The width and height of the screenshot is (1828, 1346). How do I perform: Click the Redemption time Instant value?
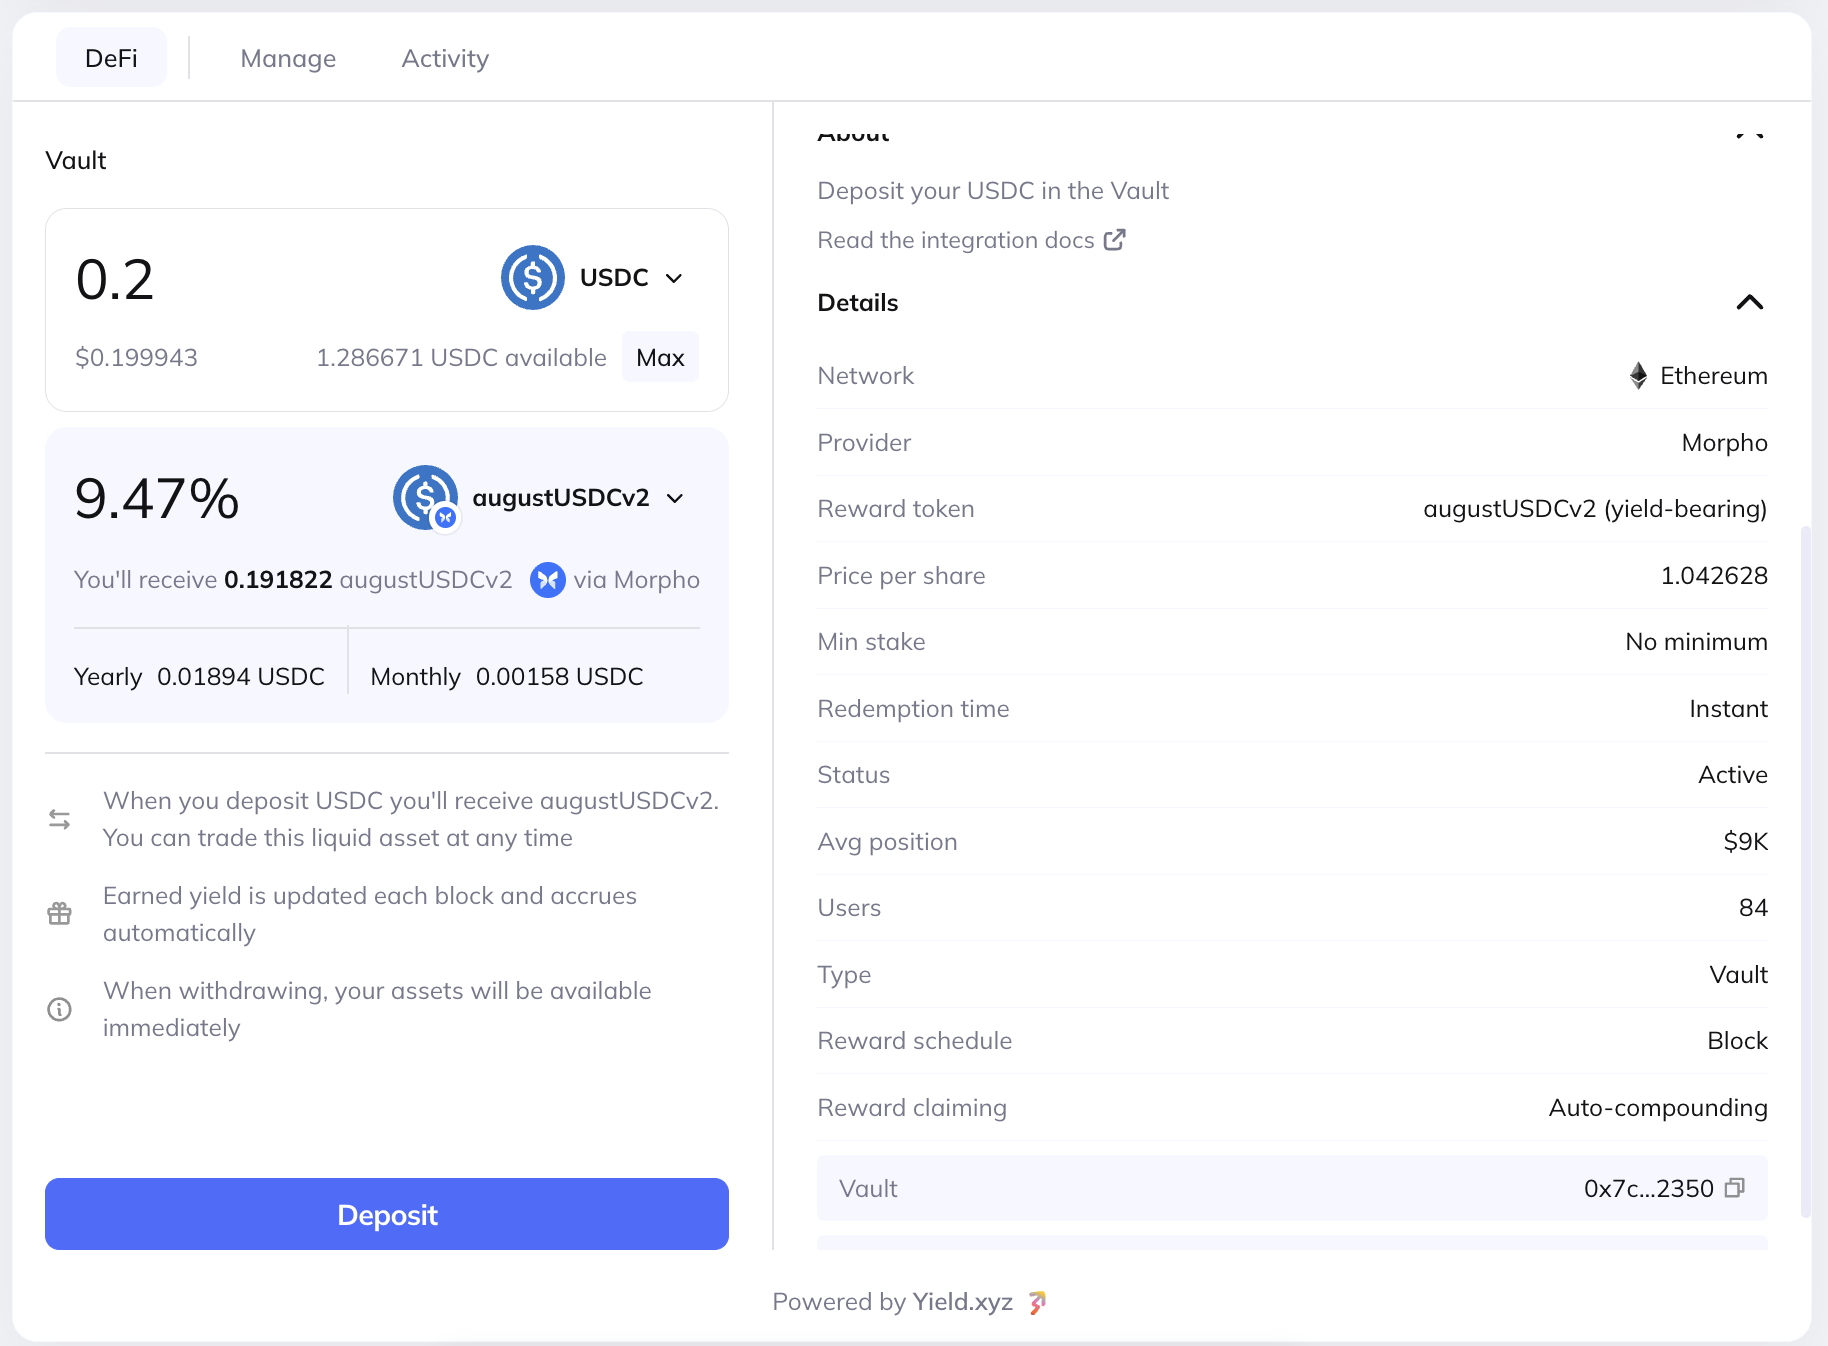[x=1728, y=709]
